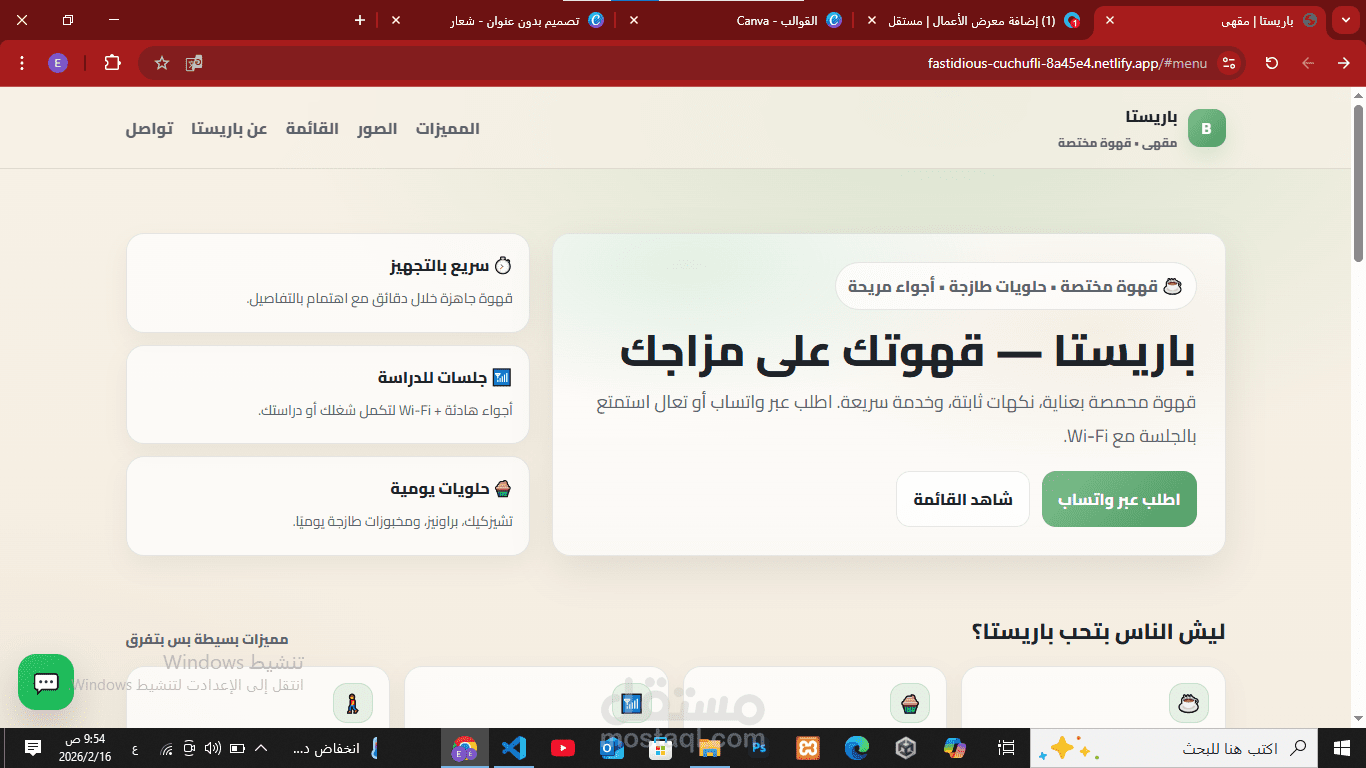Click the address bar URL field
The height and width of the screenshot is (768, 1366).
[690, 63]
